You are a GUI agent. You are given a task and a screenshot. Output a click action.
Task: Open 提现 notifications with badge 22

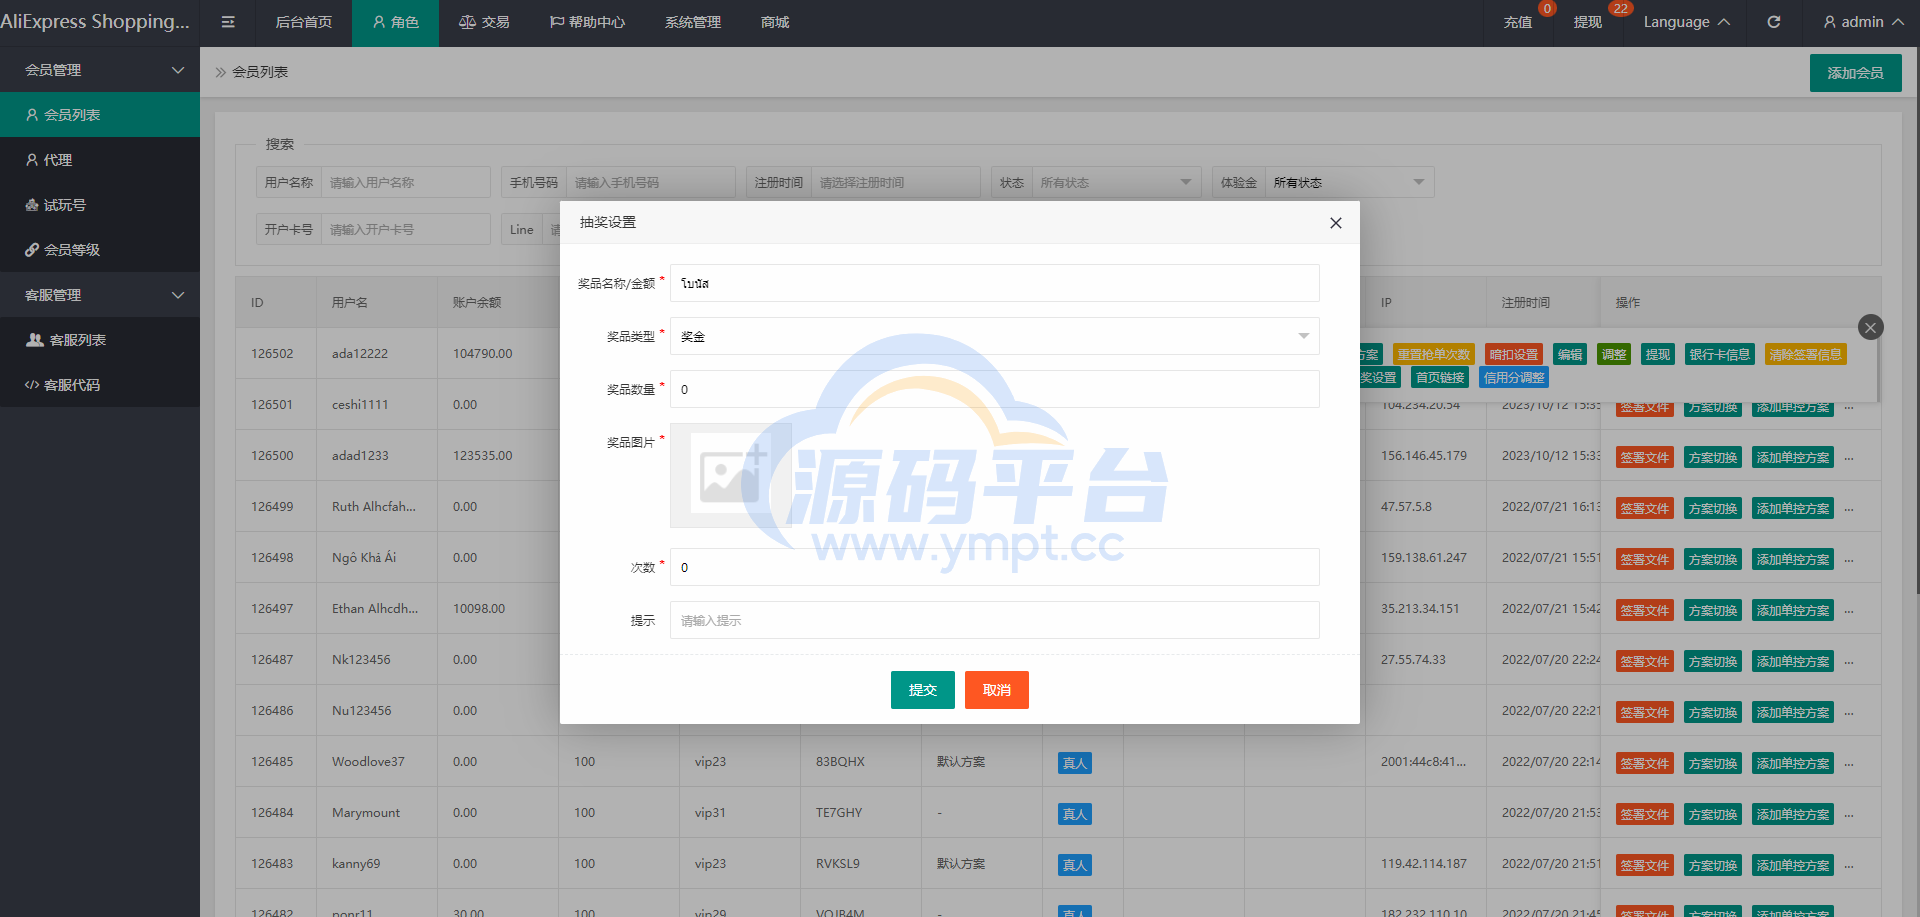[x=1588, y=22]
